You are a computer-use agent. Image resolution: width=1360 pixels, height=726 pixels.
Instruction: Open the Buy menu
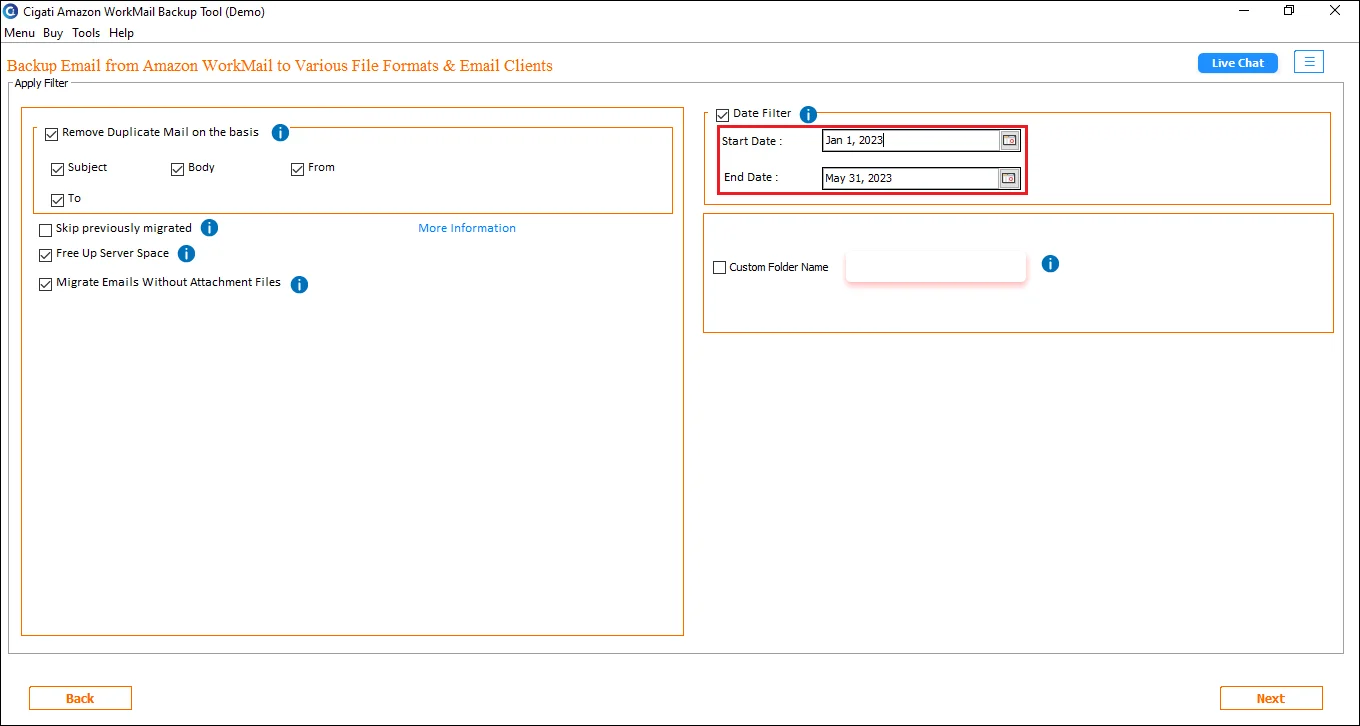point(53,33)
